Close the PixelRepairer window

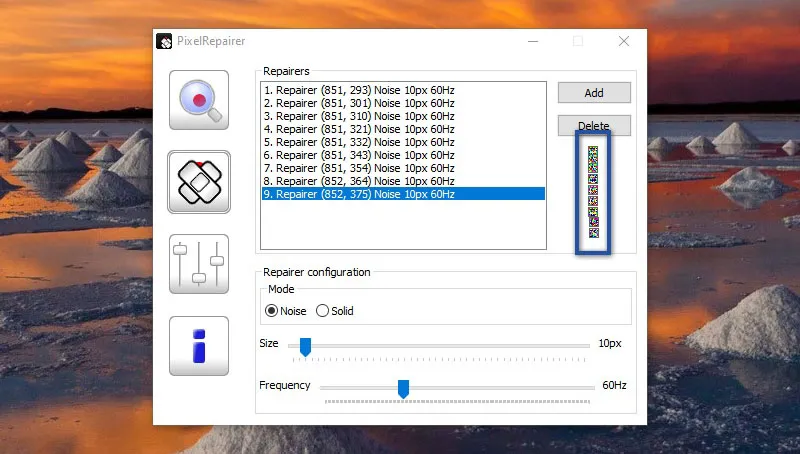tap(623, 41)
